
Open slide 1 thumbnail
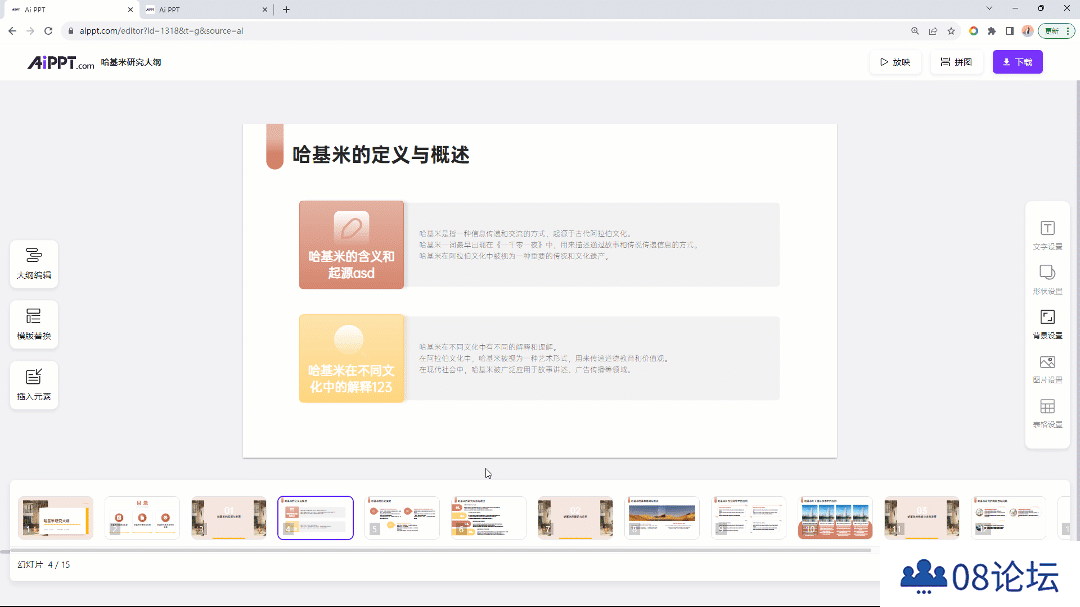[56, 517]
